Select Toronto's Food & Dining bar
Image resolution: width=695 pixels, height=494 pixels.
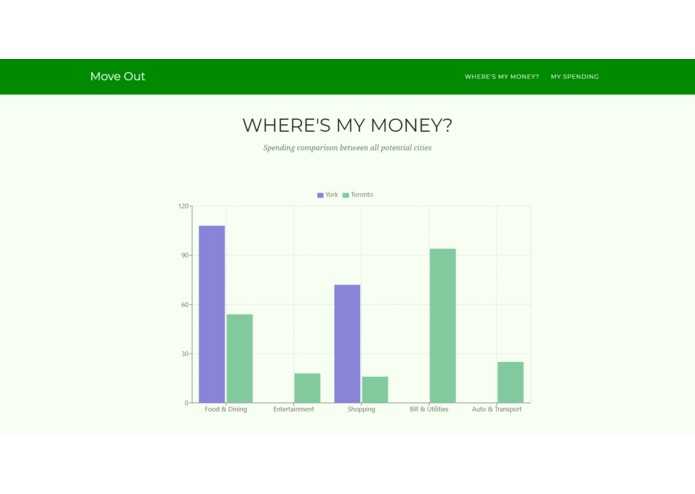tap(240, 358)
